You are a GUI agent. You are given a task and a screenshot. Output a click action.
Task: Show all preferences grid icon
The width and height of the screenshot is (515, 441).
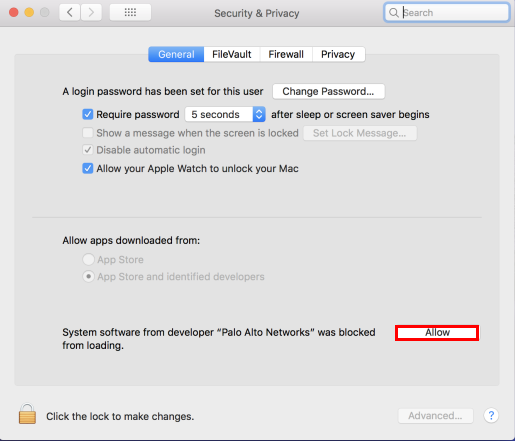tap(130, 13)
